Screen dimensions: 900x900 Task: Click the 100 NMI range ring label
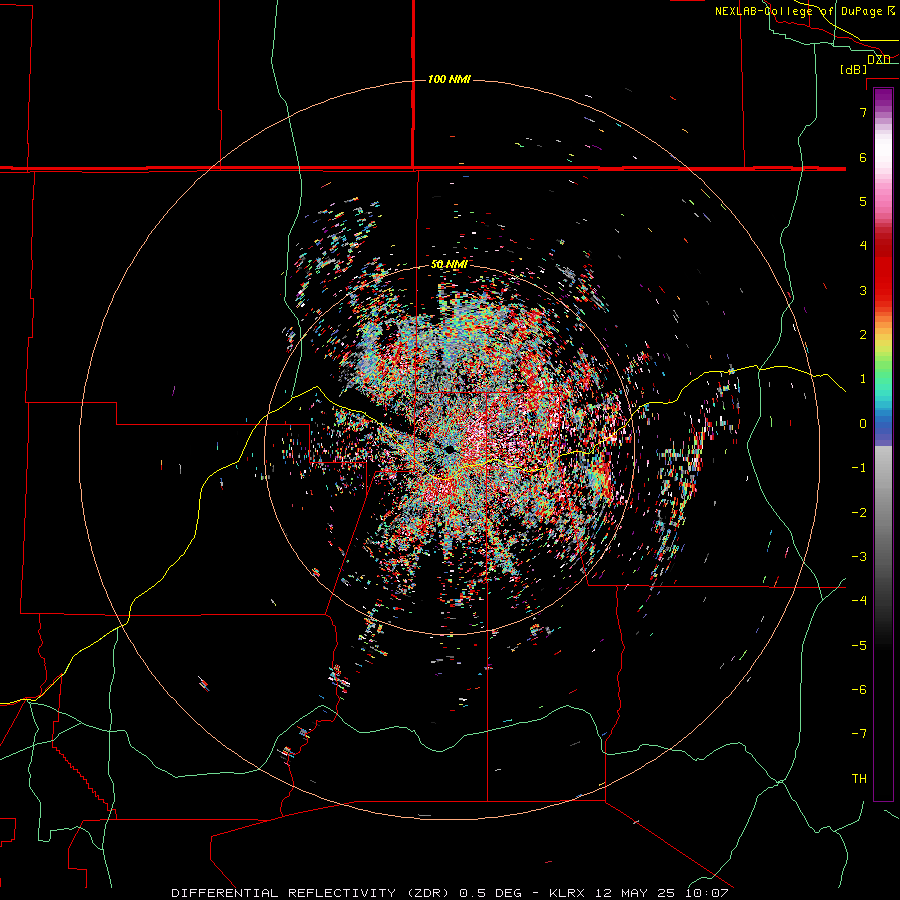pos(449,79)
